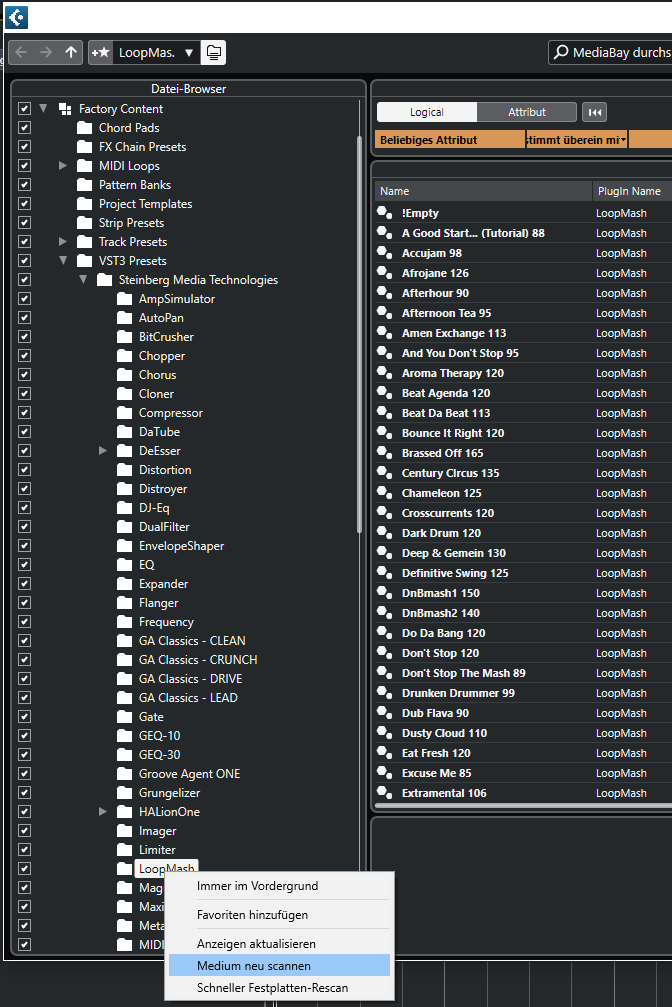Click the Beliebiges Attribut field
672x1007 pixels.
449,140
